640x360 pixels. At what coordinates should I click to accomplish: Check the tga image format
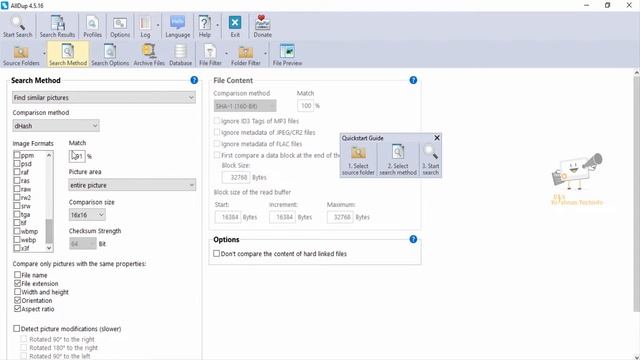point(17,214)
